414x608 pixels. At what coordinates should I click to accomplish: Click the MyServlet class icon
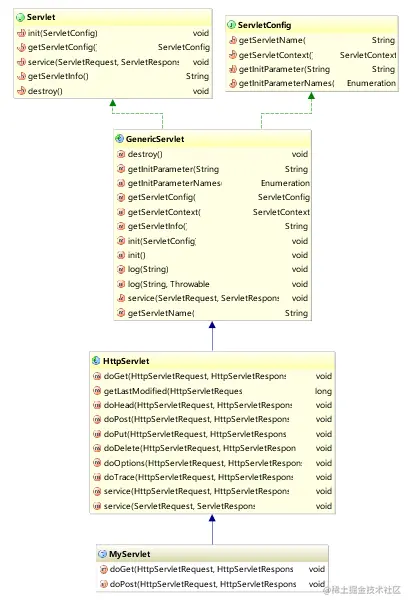point(102,554)
